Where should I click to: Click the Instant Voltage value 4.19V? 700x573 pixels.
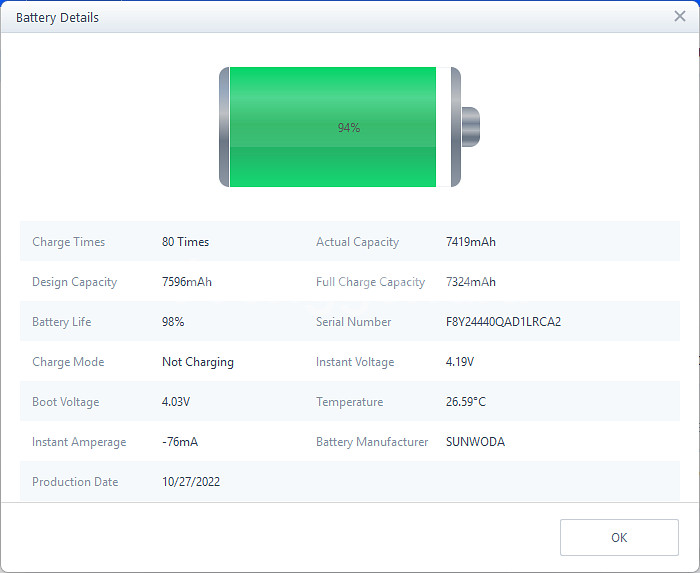click(x=460, y=362)
